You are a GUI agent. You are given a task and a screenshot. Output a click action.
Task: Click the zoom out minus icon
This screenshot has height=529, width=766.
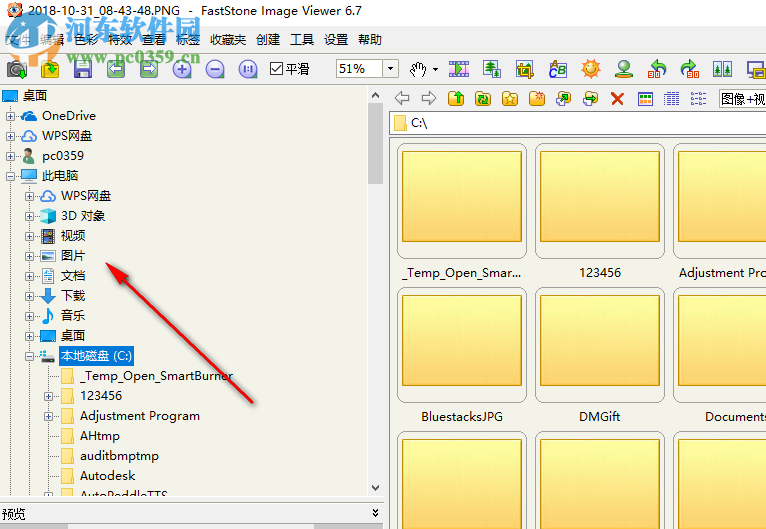tap(214, 69)
